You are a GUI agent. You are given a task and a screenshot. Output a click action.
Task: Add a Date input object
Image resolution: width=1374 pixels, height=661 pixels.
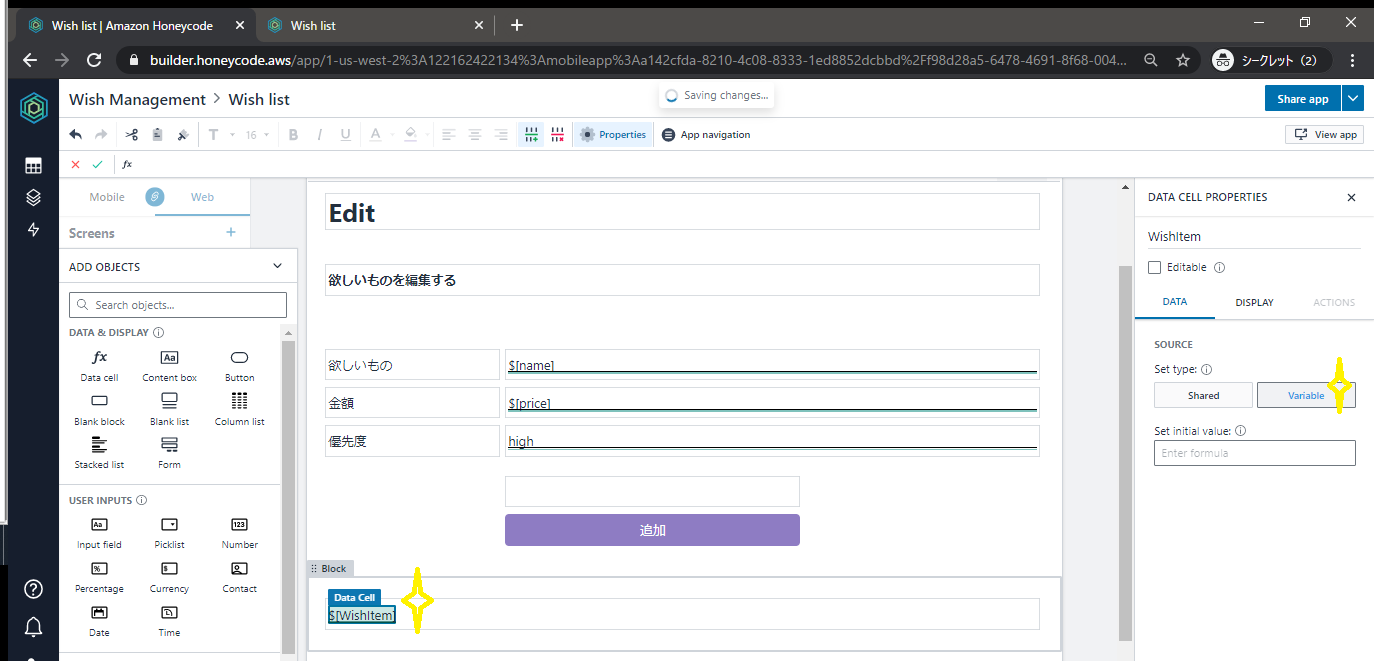coord(99,621)
